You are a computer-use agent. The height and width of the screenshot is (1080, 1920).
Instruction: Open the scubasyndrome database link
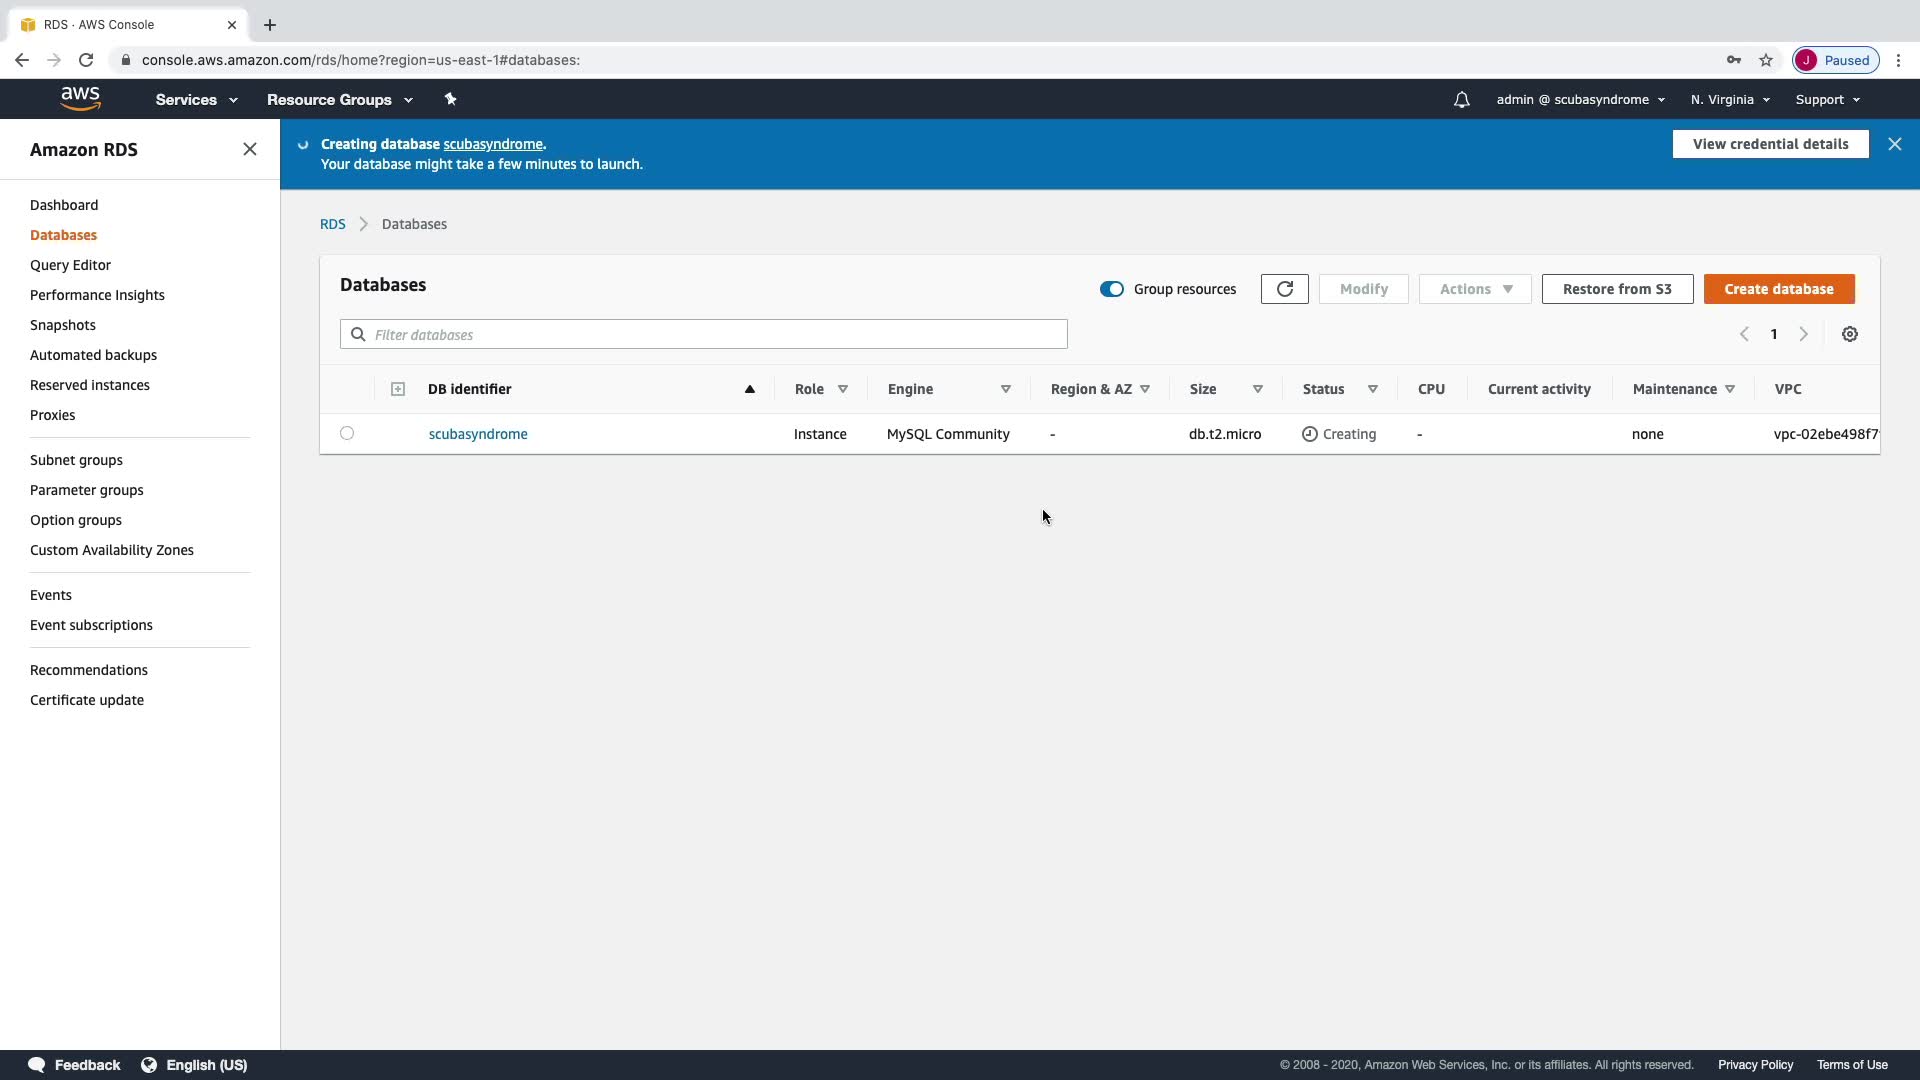tap(478, 434)
